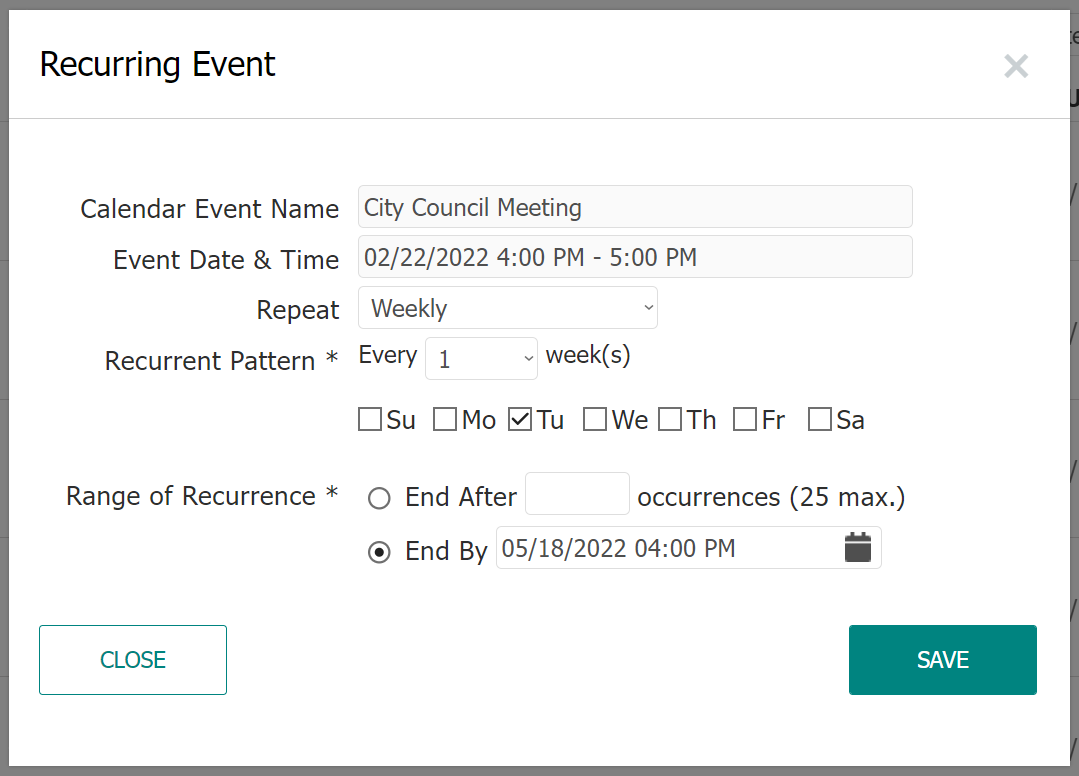The width and height of the screenshot is (1079, 776).
Task: Enable the Monday checkbox
Action: point(444,419)
